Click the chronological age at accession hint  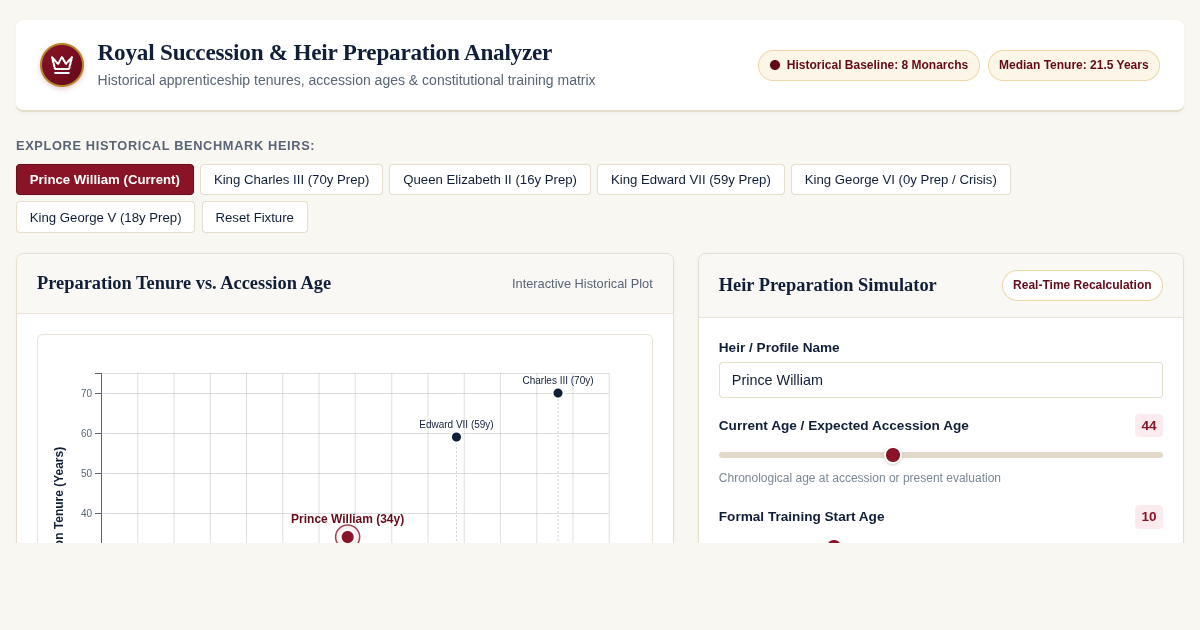[860, 478]
